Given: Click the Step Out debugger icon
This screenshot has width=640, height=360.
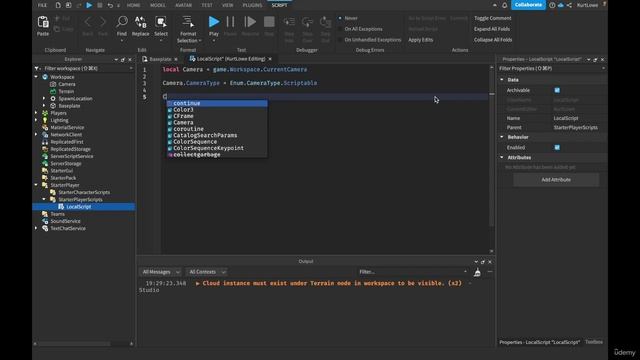Looking at the screenshot, I should point(325,22).
